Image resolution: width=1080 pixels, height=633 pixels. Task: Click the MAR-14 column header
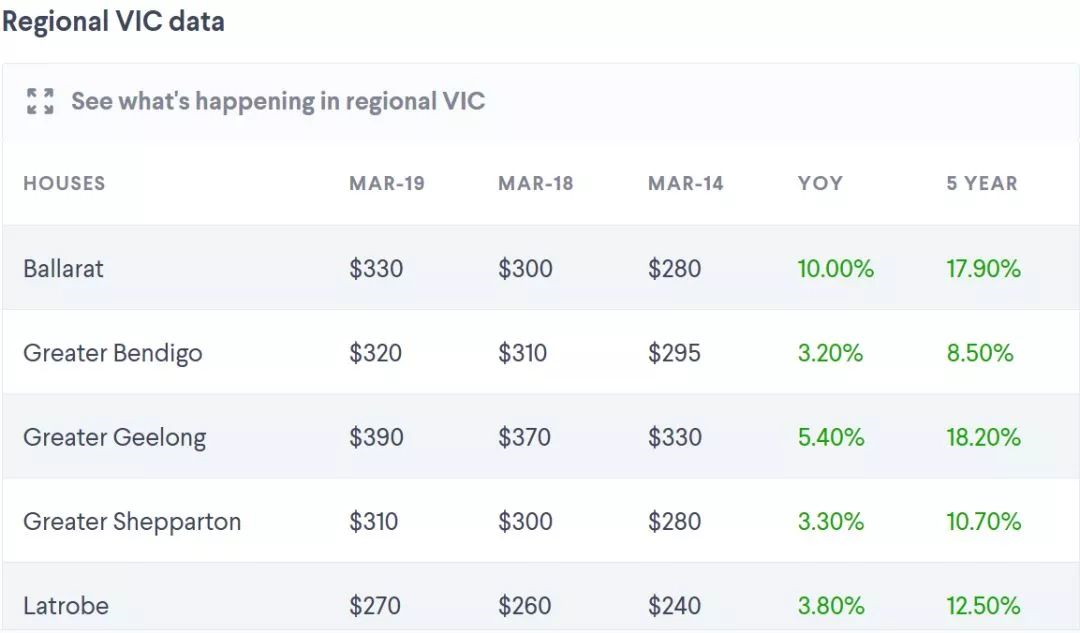tap(685, 184)
